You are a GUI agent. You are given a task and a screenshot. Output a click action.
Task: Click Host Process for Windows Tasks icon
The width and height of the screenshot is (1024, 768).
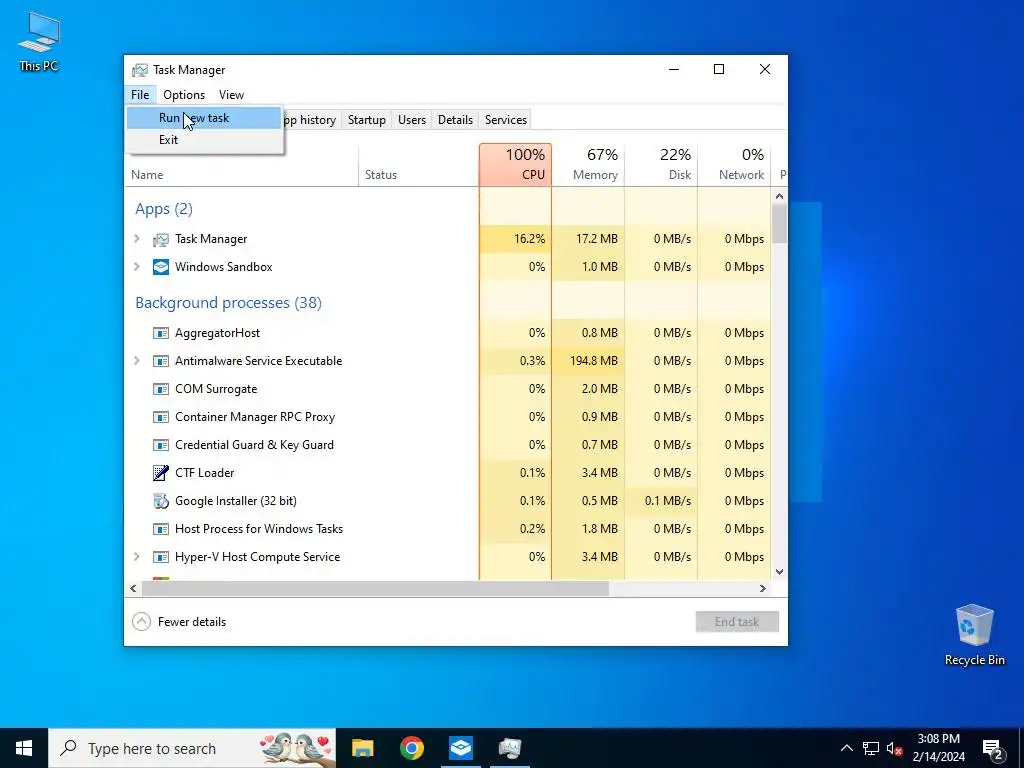point(161,529)
